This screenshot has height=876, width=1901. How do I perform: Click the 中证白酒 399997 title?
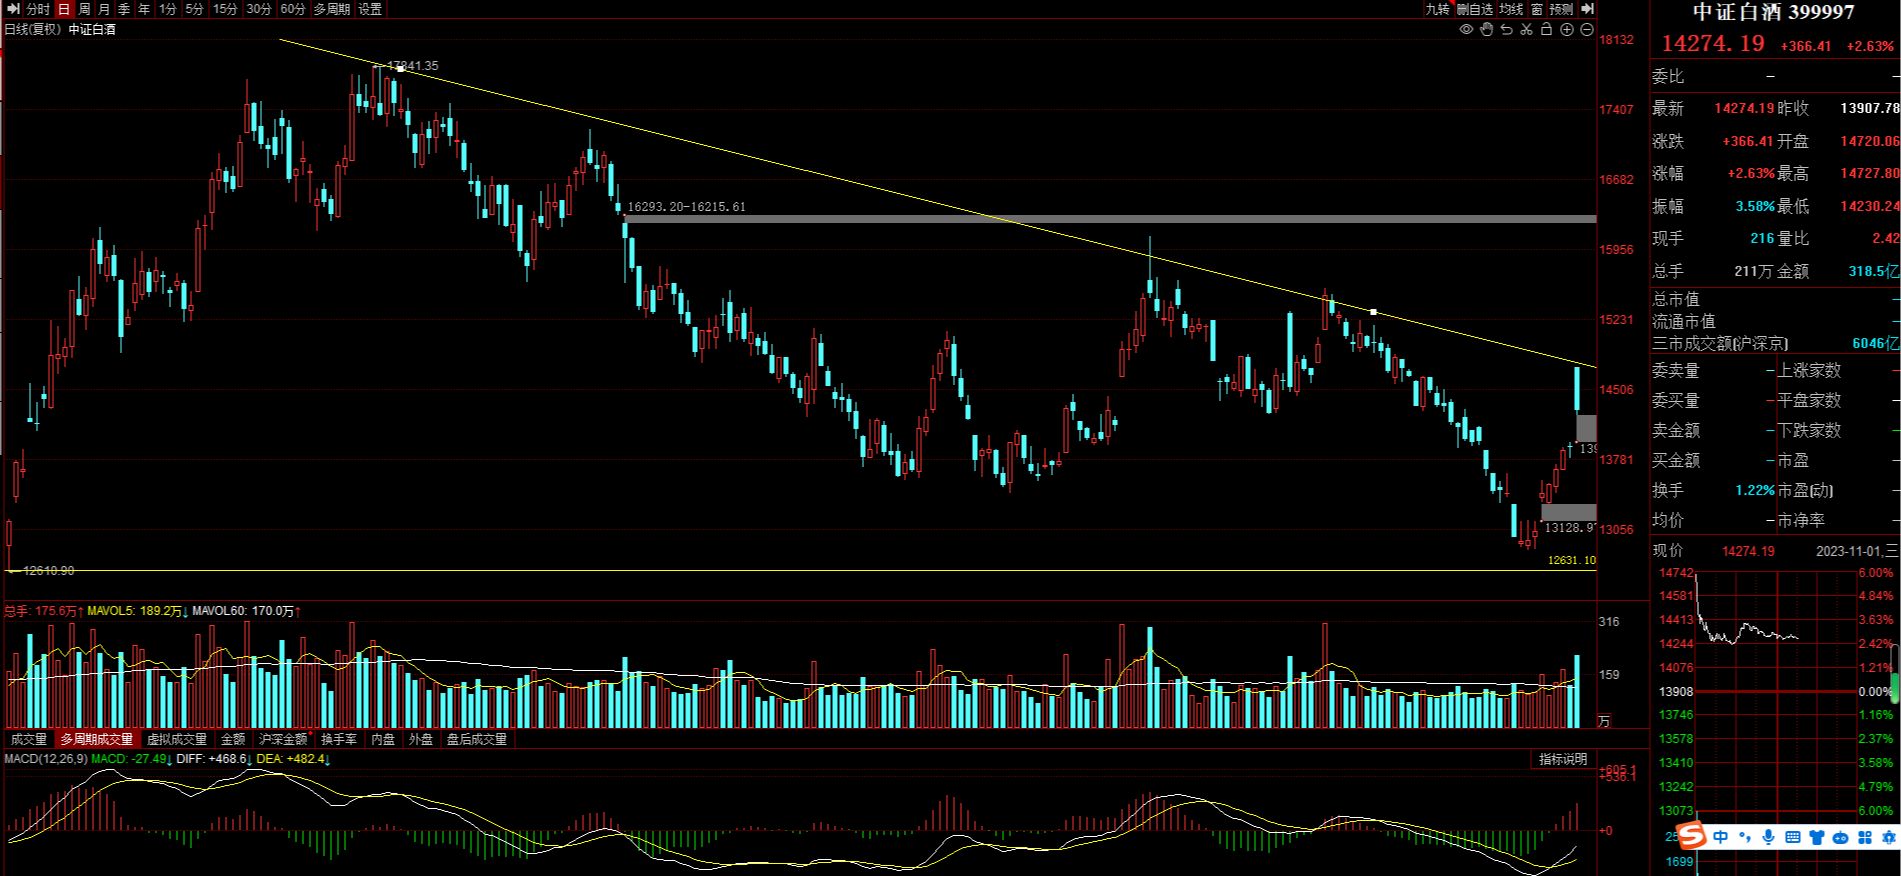point(1774,12)
